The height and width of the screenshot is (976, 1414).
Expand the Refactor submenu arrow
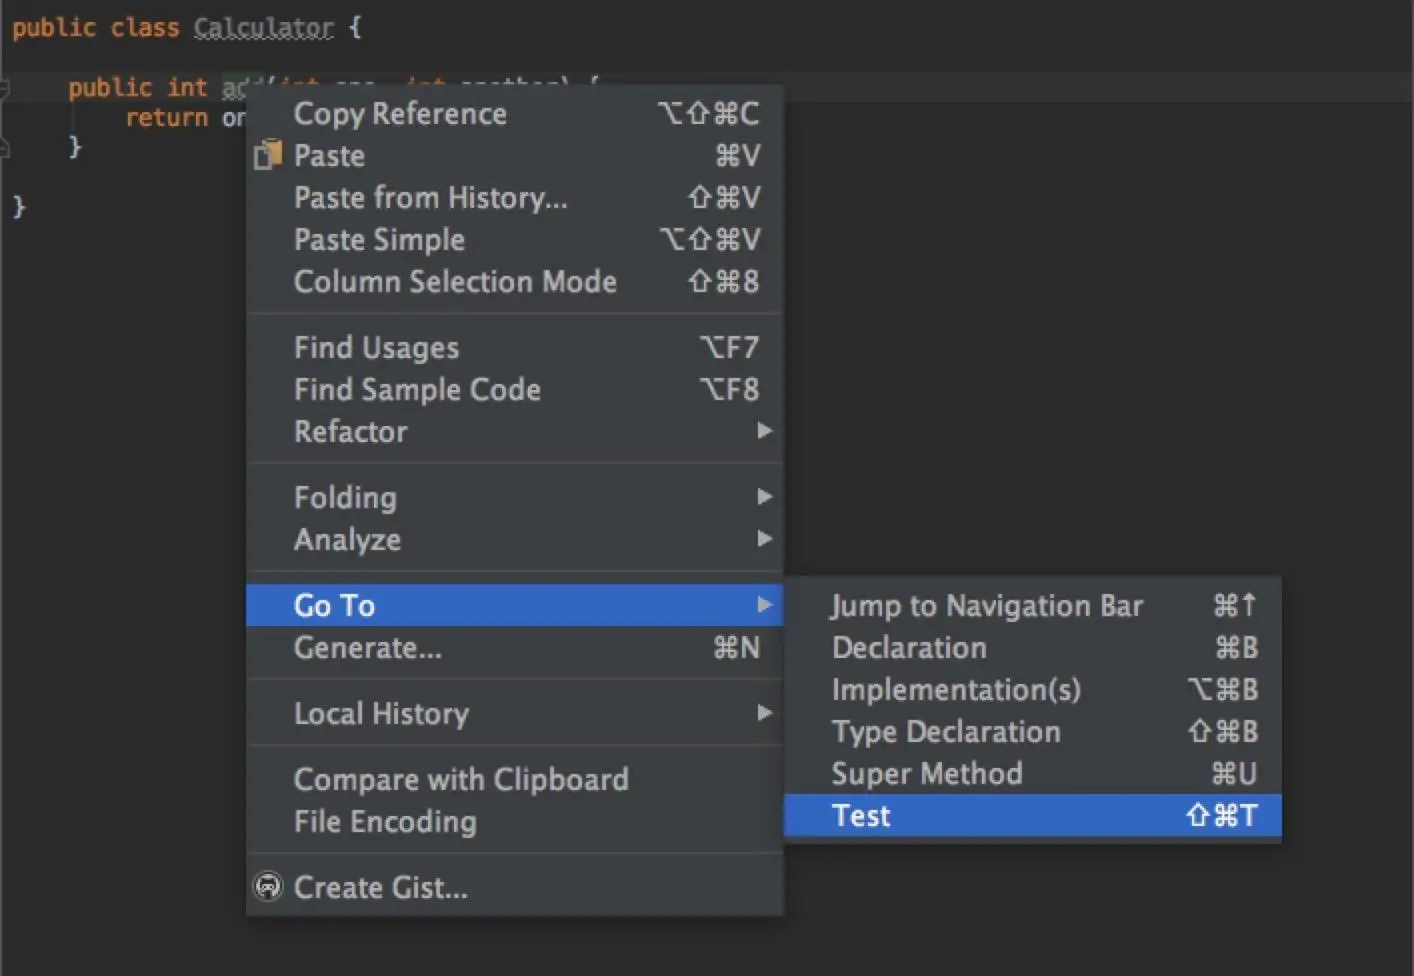(764, 431)
